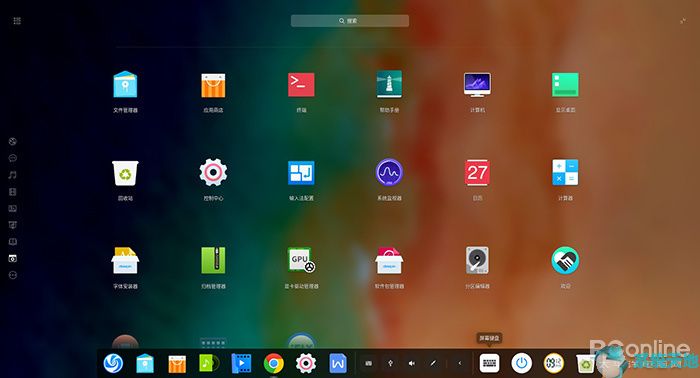Open the 系统监视器 system monitor app
The width and height of the screenshot is (700, 378).
click(x=389, y=172)
